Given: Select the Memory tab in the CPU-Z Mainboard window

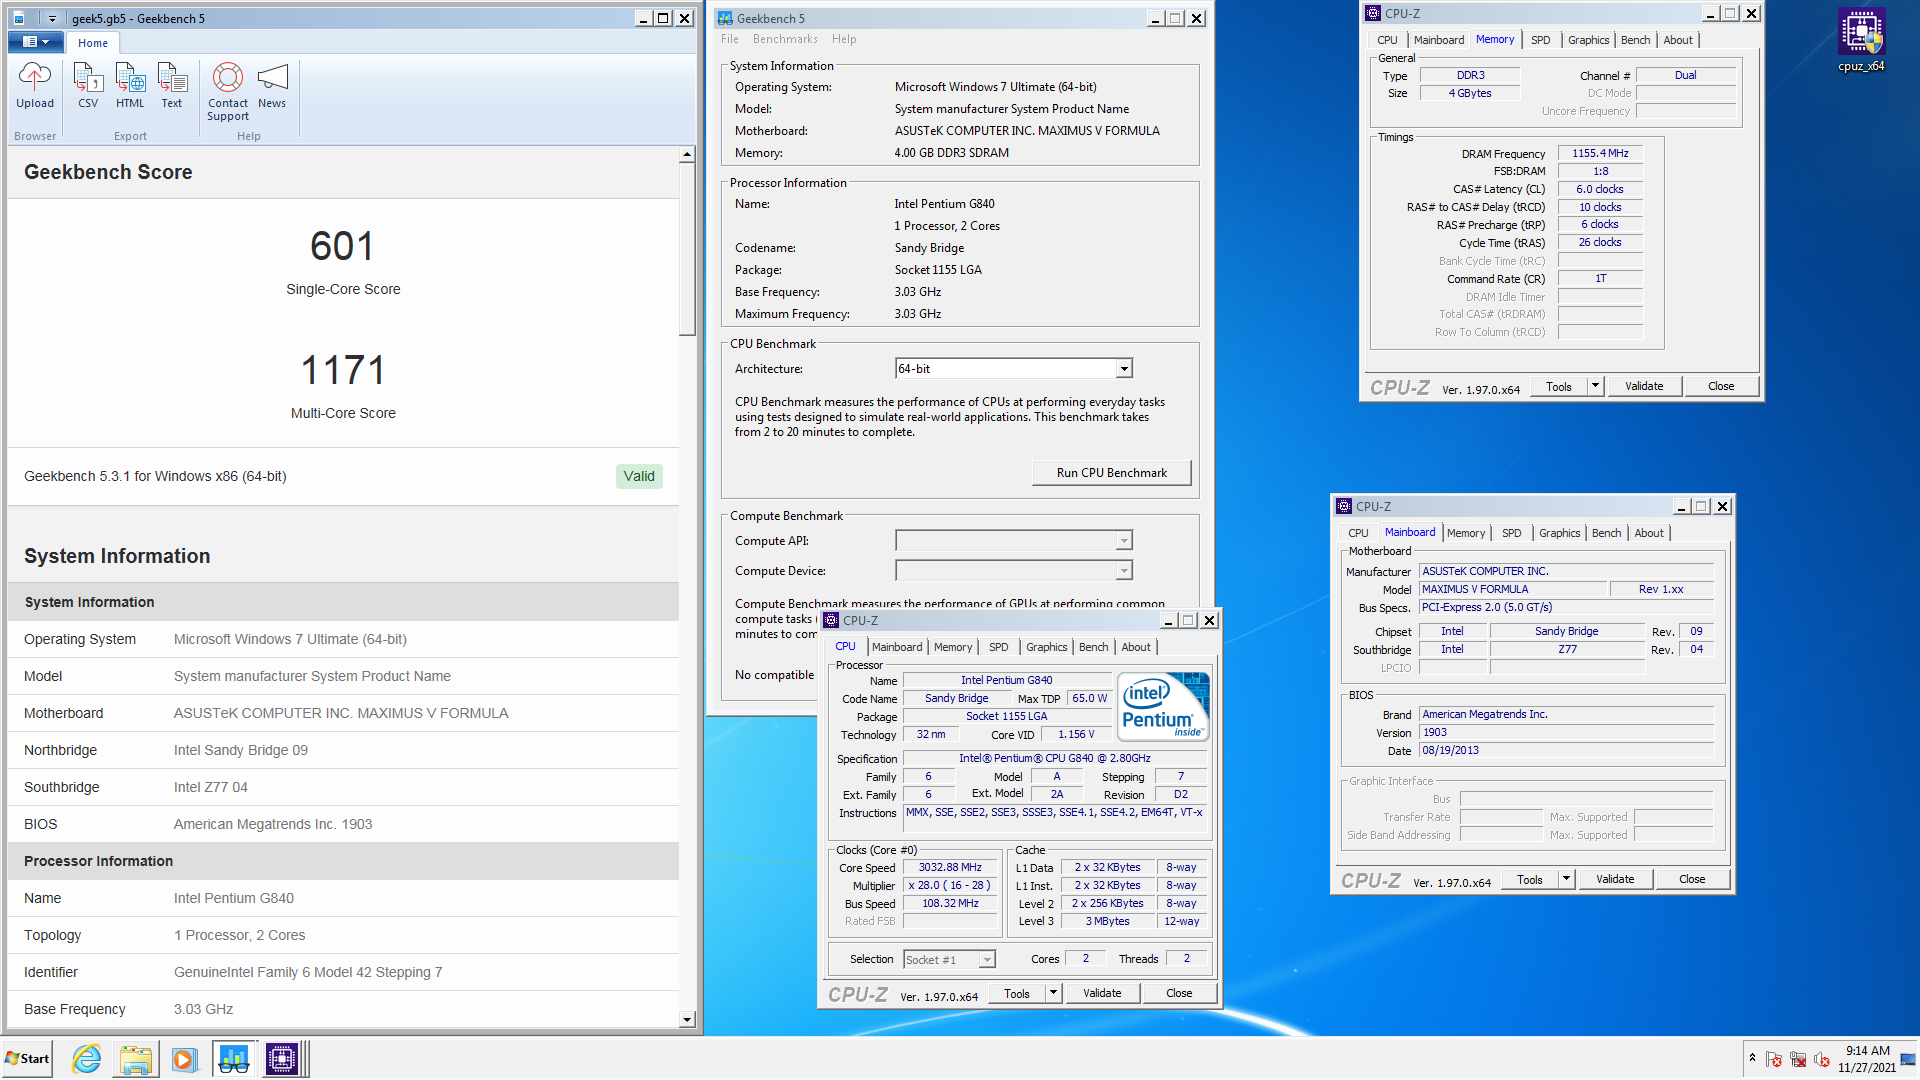Looking at the screenshot, I should click(1465, 533).
